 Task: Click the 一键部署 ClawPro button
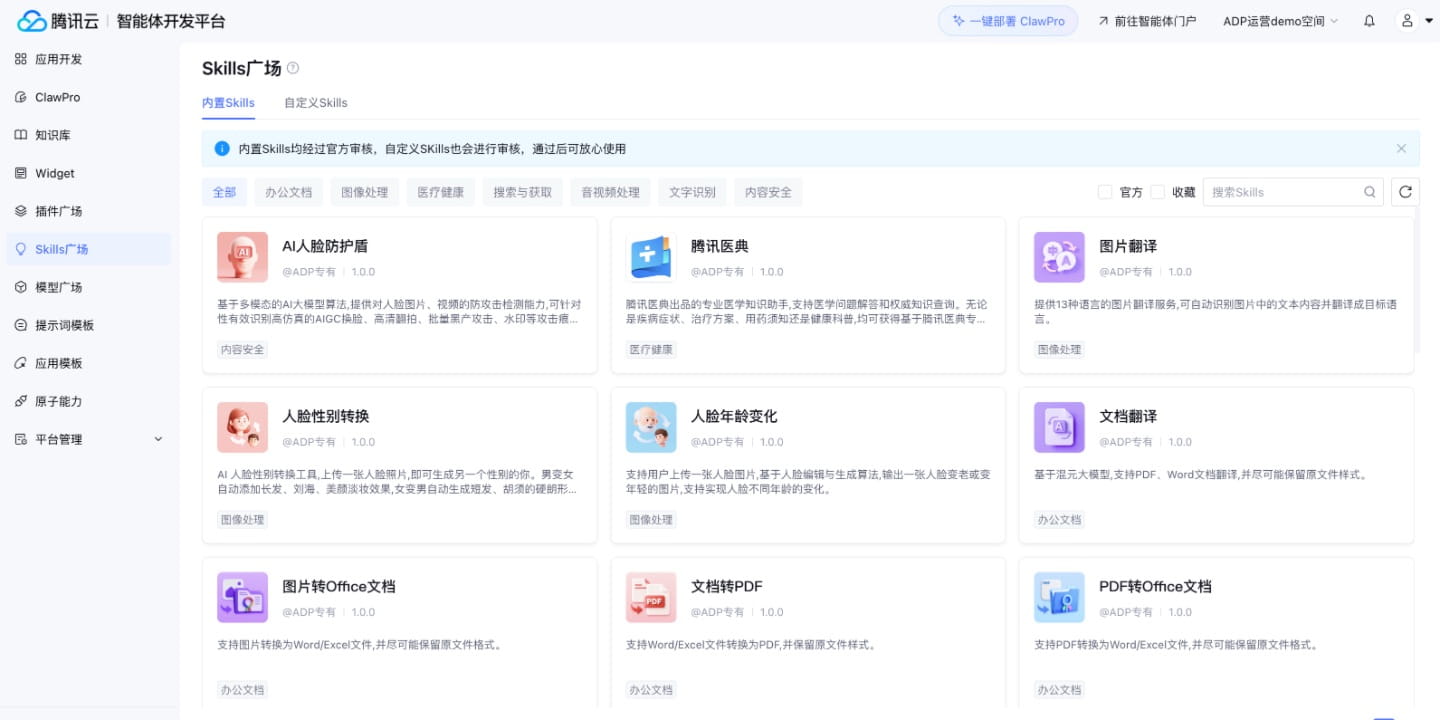1008,21
